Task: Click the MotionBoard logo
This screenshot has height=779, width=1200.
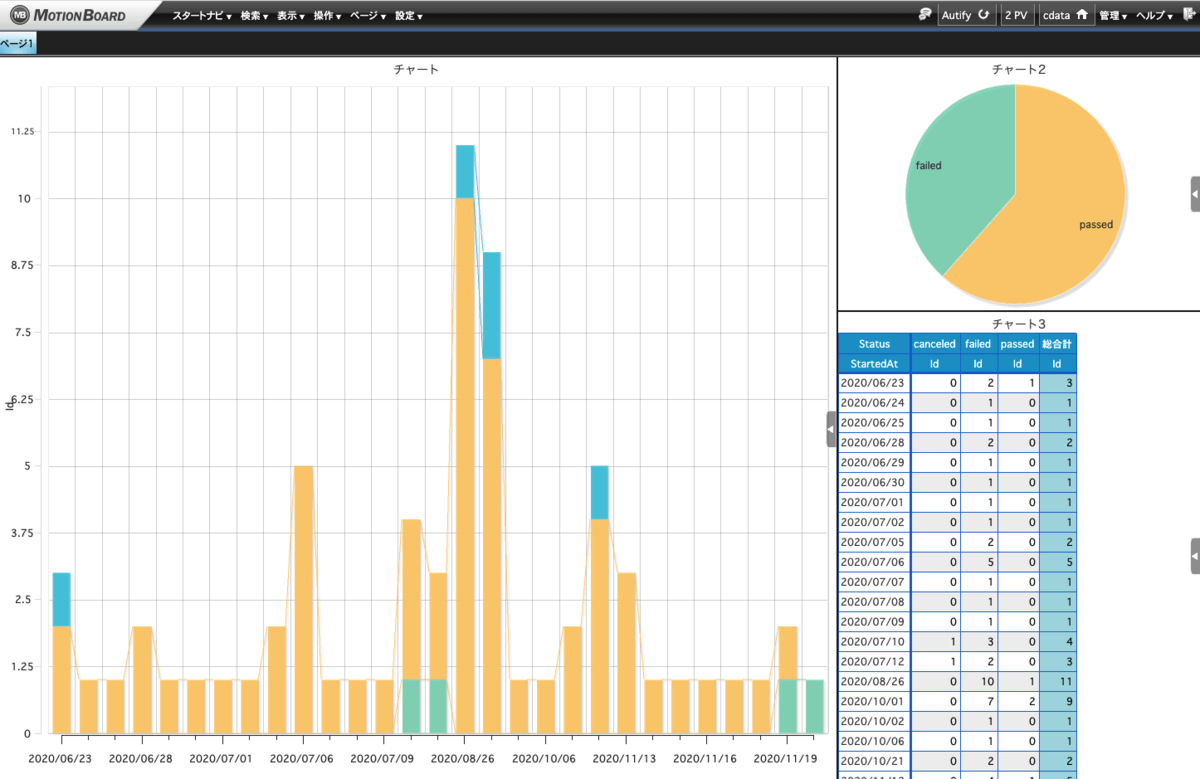Action: point(70,15)
